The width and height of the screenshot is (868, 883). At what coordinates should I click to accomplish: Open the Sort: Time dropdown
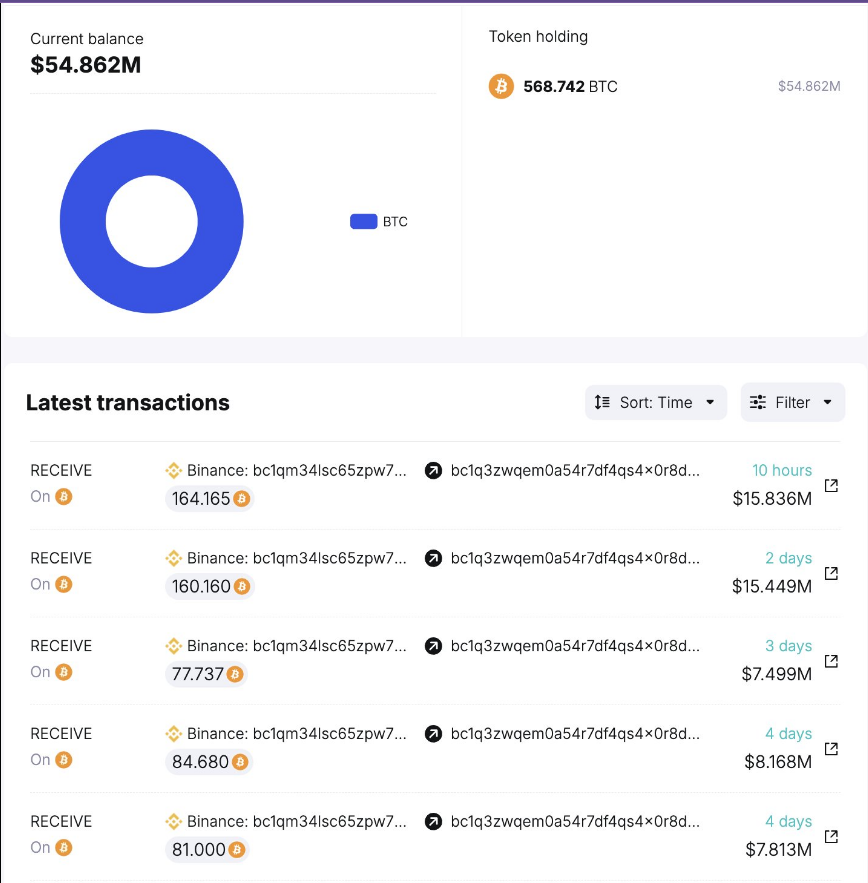(x=655, y=402)
